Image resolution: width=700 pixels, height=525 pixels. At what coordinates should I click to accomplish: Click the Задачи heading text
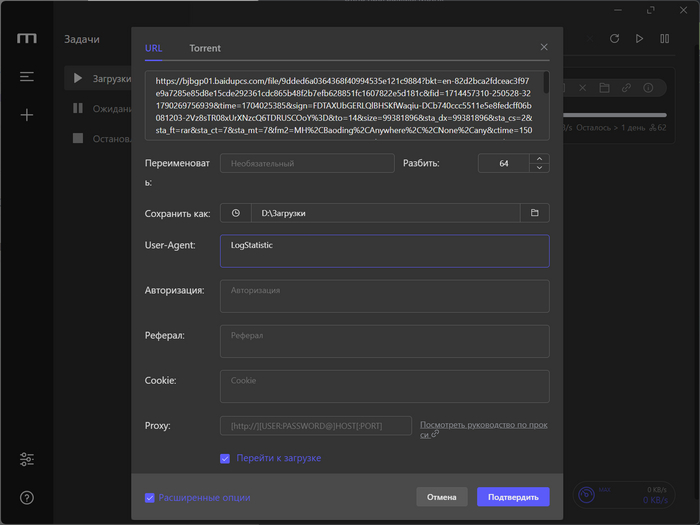click(x=82, y=39)
